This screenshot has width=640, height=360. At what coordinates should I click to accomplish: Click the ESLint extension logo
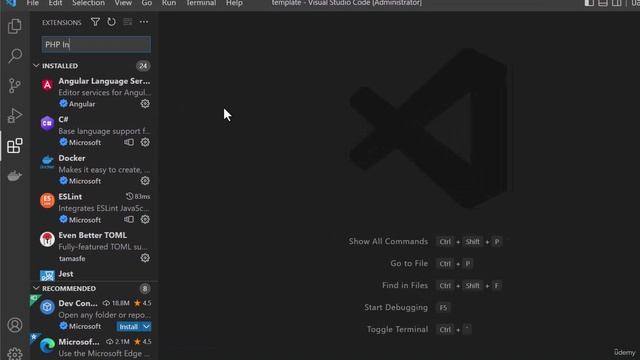47,200
